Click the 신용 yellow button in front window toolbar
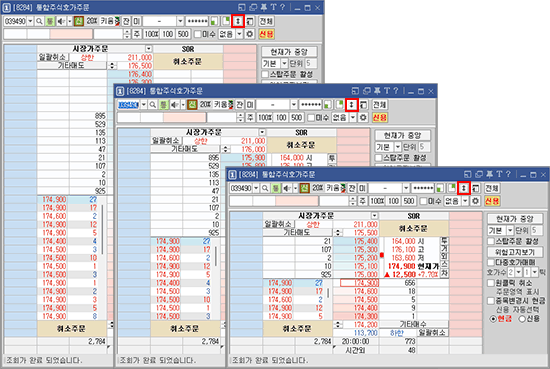This screenshot has width=550, height=369. [492, 201]
